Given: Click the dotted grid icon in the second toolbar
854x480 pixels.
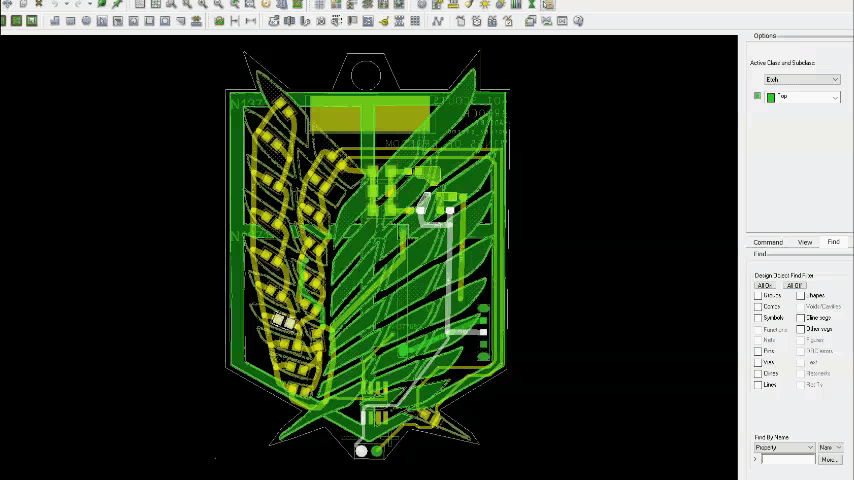Looking at the screenshot, I should click(x=415, y=21).
